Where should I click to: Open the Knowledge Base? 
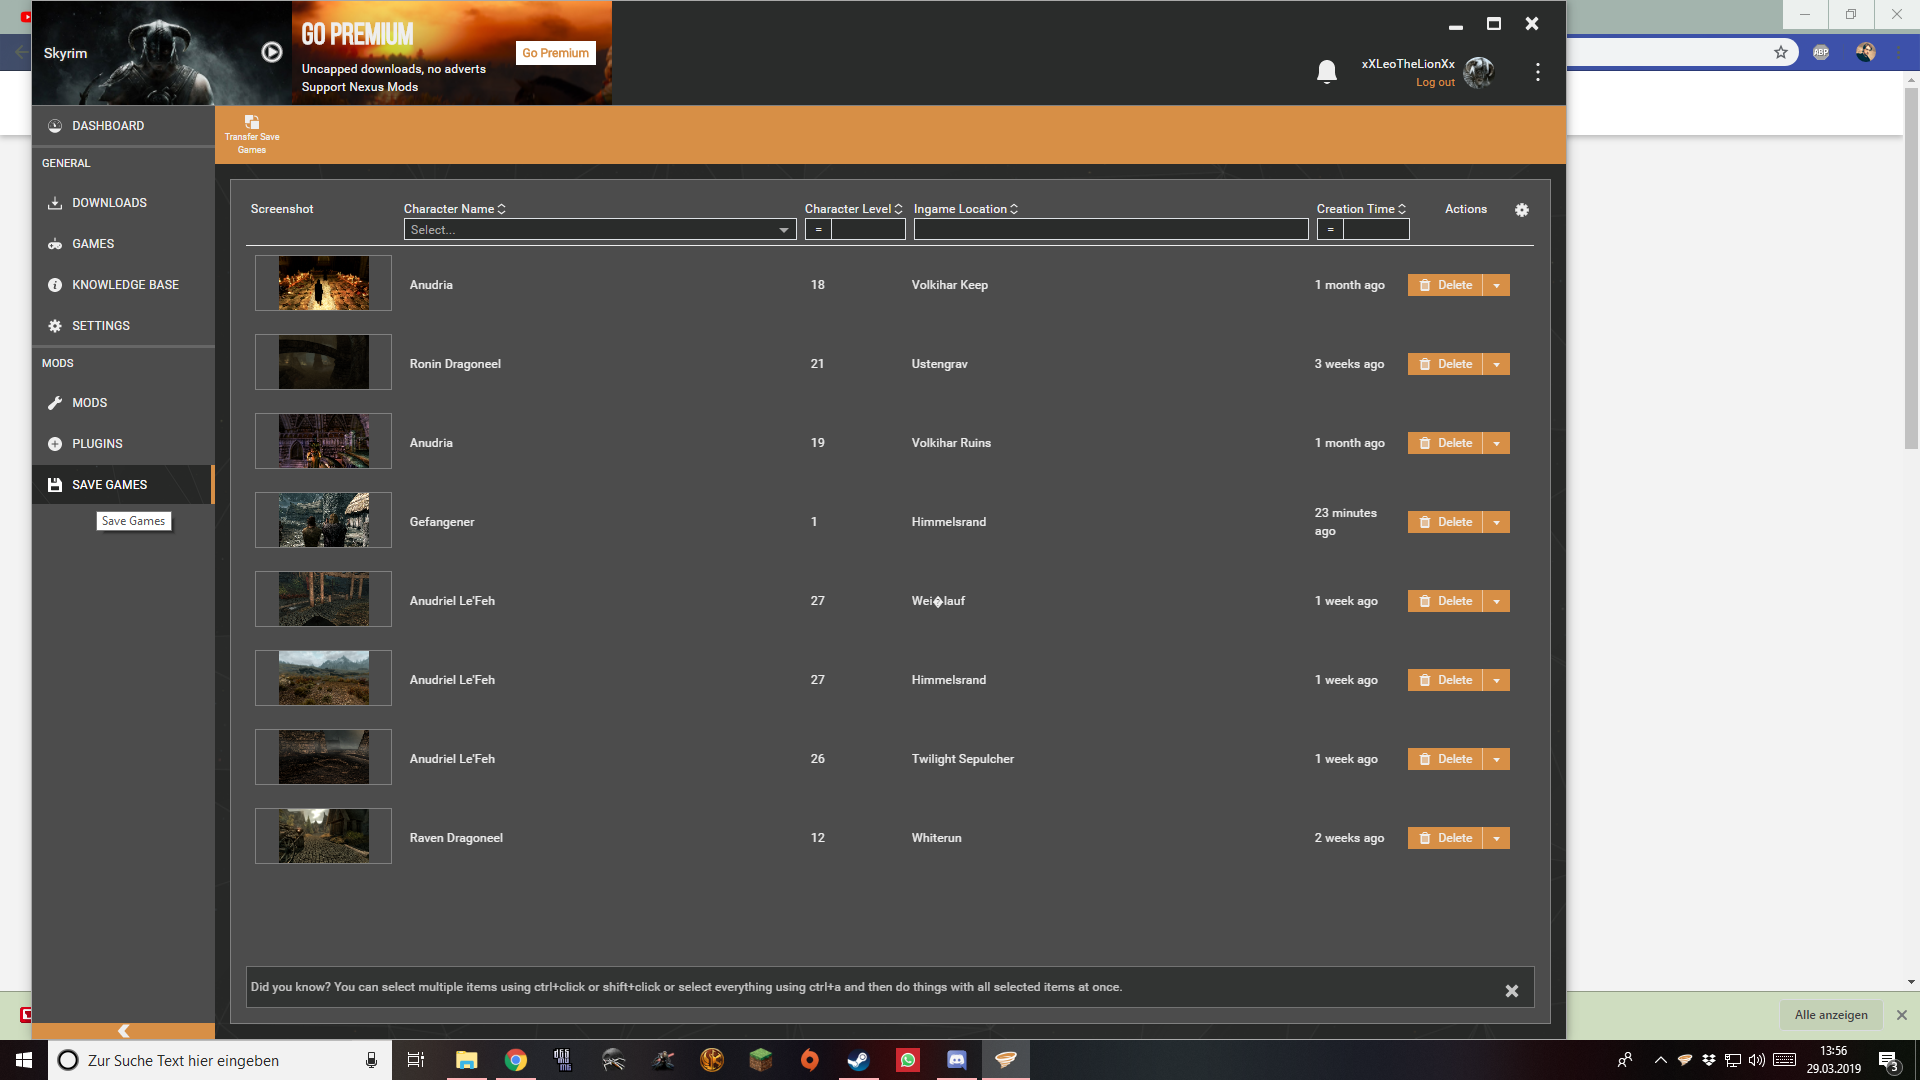point(123,285)
